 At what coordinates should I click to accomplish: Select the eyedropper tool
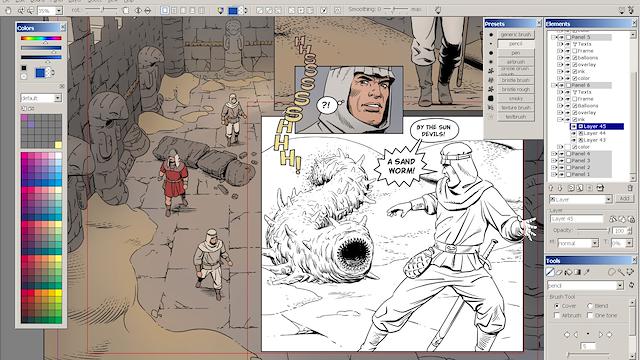[587, 272]
